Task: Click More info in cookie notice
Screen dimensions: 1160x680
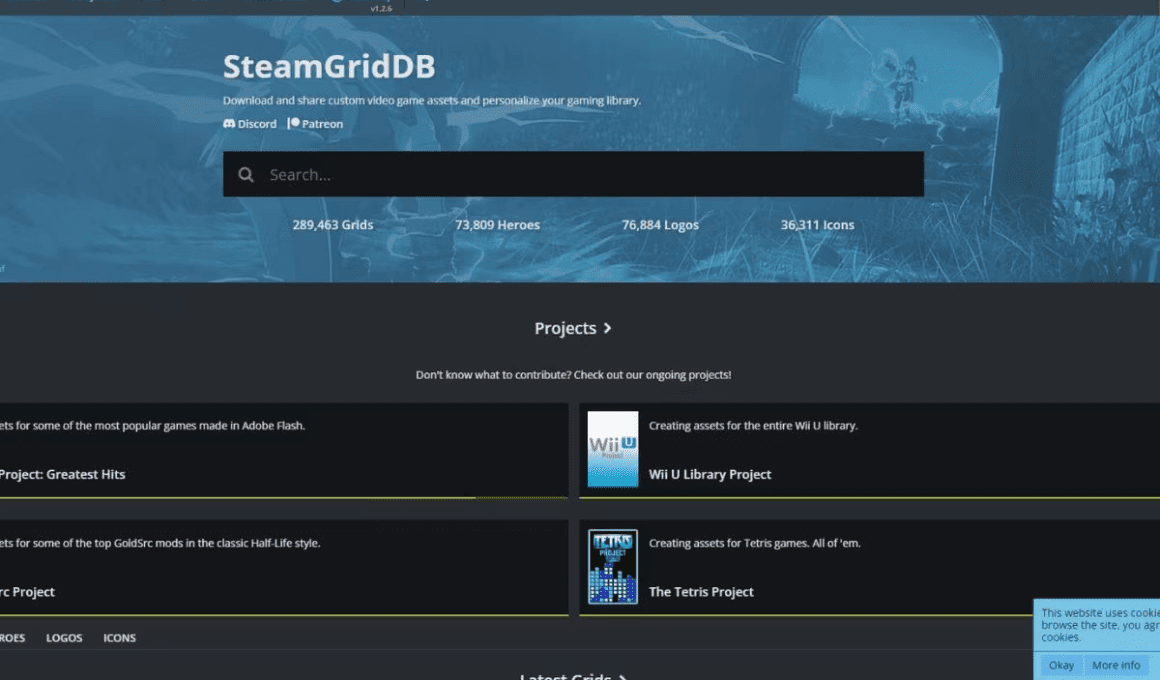Action: coord(1116,665)
